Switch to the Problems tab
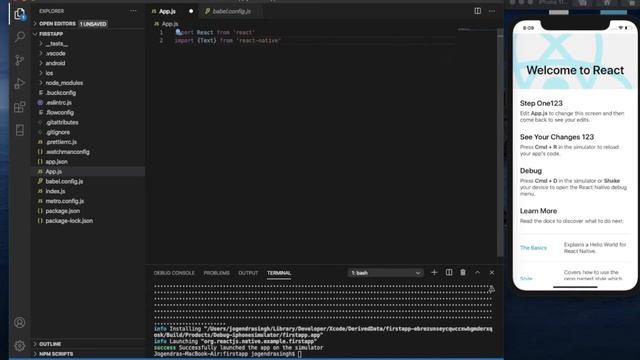 tap(216, 273)
